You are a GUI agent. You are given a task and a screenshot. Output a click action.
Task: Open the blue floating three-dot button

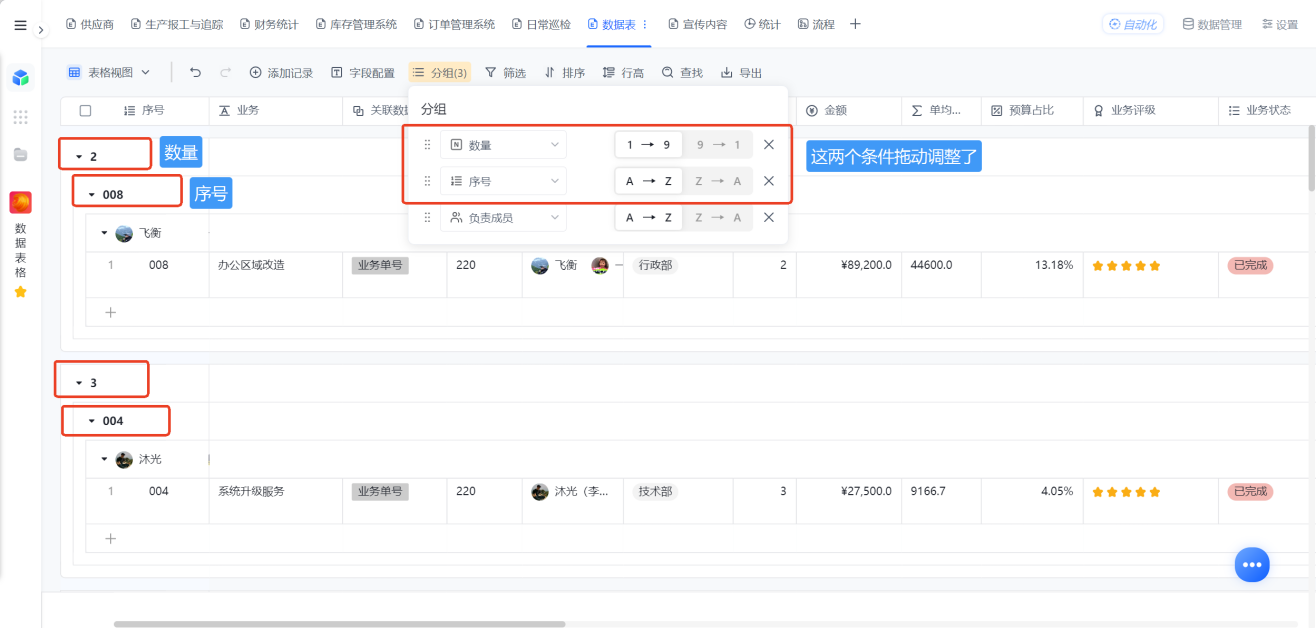click(1251, 564)
